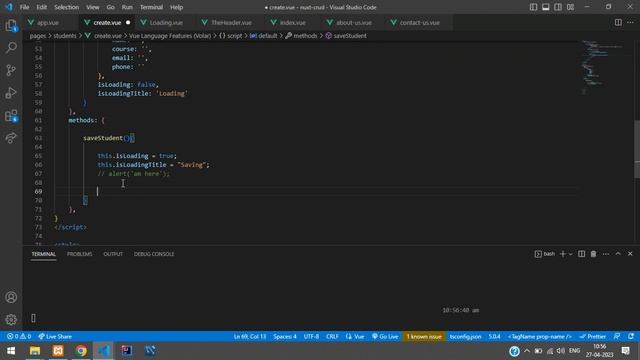Change end of line sequence CRLF
The width and height of the screenshot is (640, 360).
point(332,337)
